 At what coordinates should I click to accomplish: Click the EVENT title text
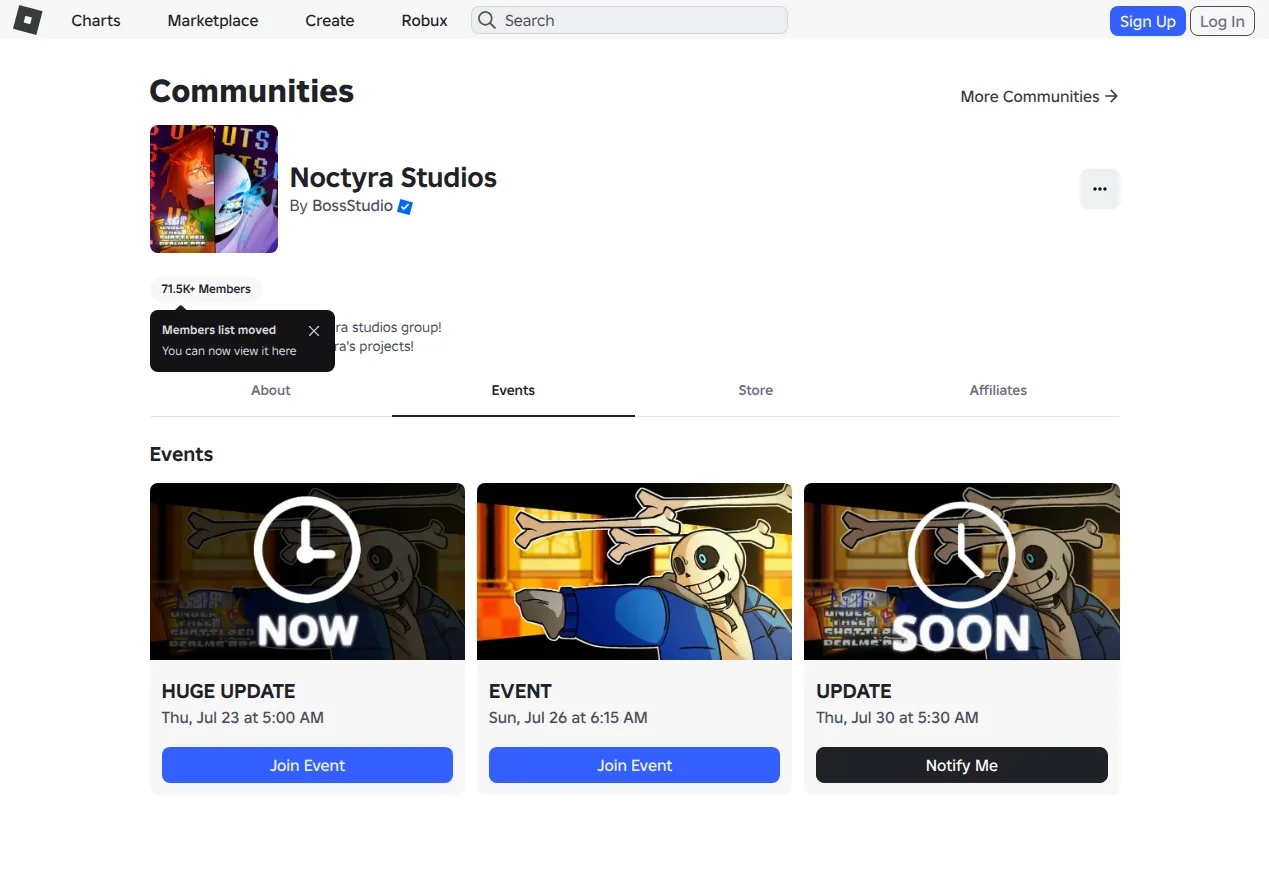click(520, 691)
